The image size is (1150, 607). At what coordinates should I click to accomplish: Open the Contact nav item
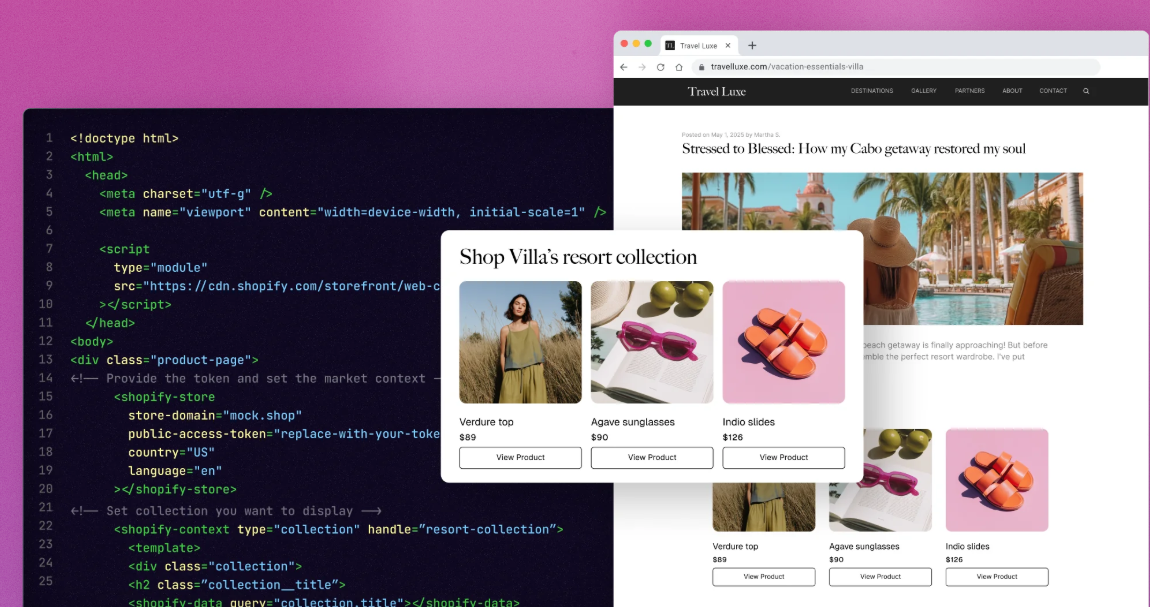click(x=1053, y=91)
